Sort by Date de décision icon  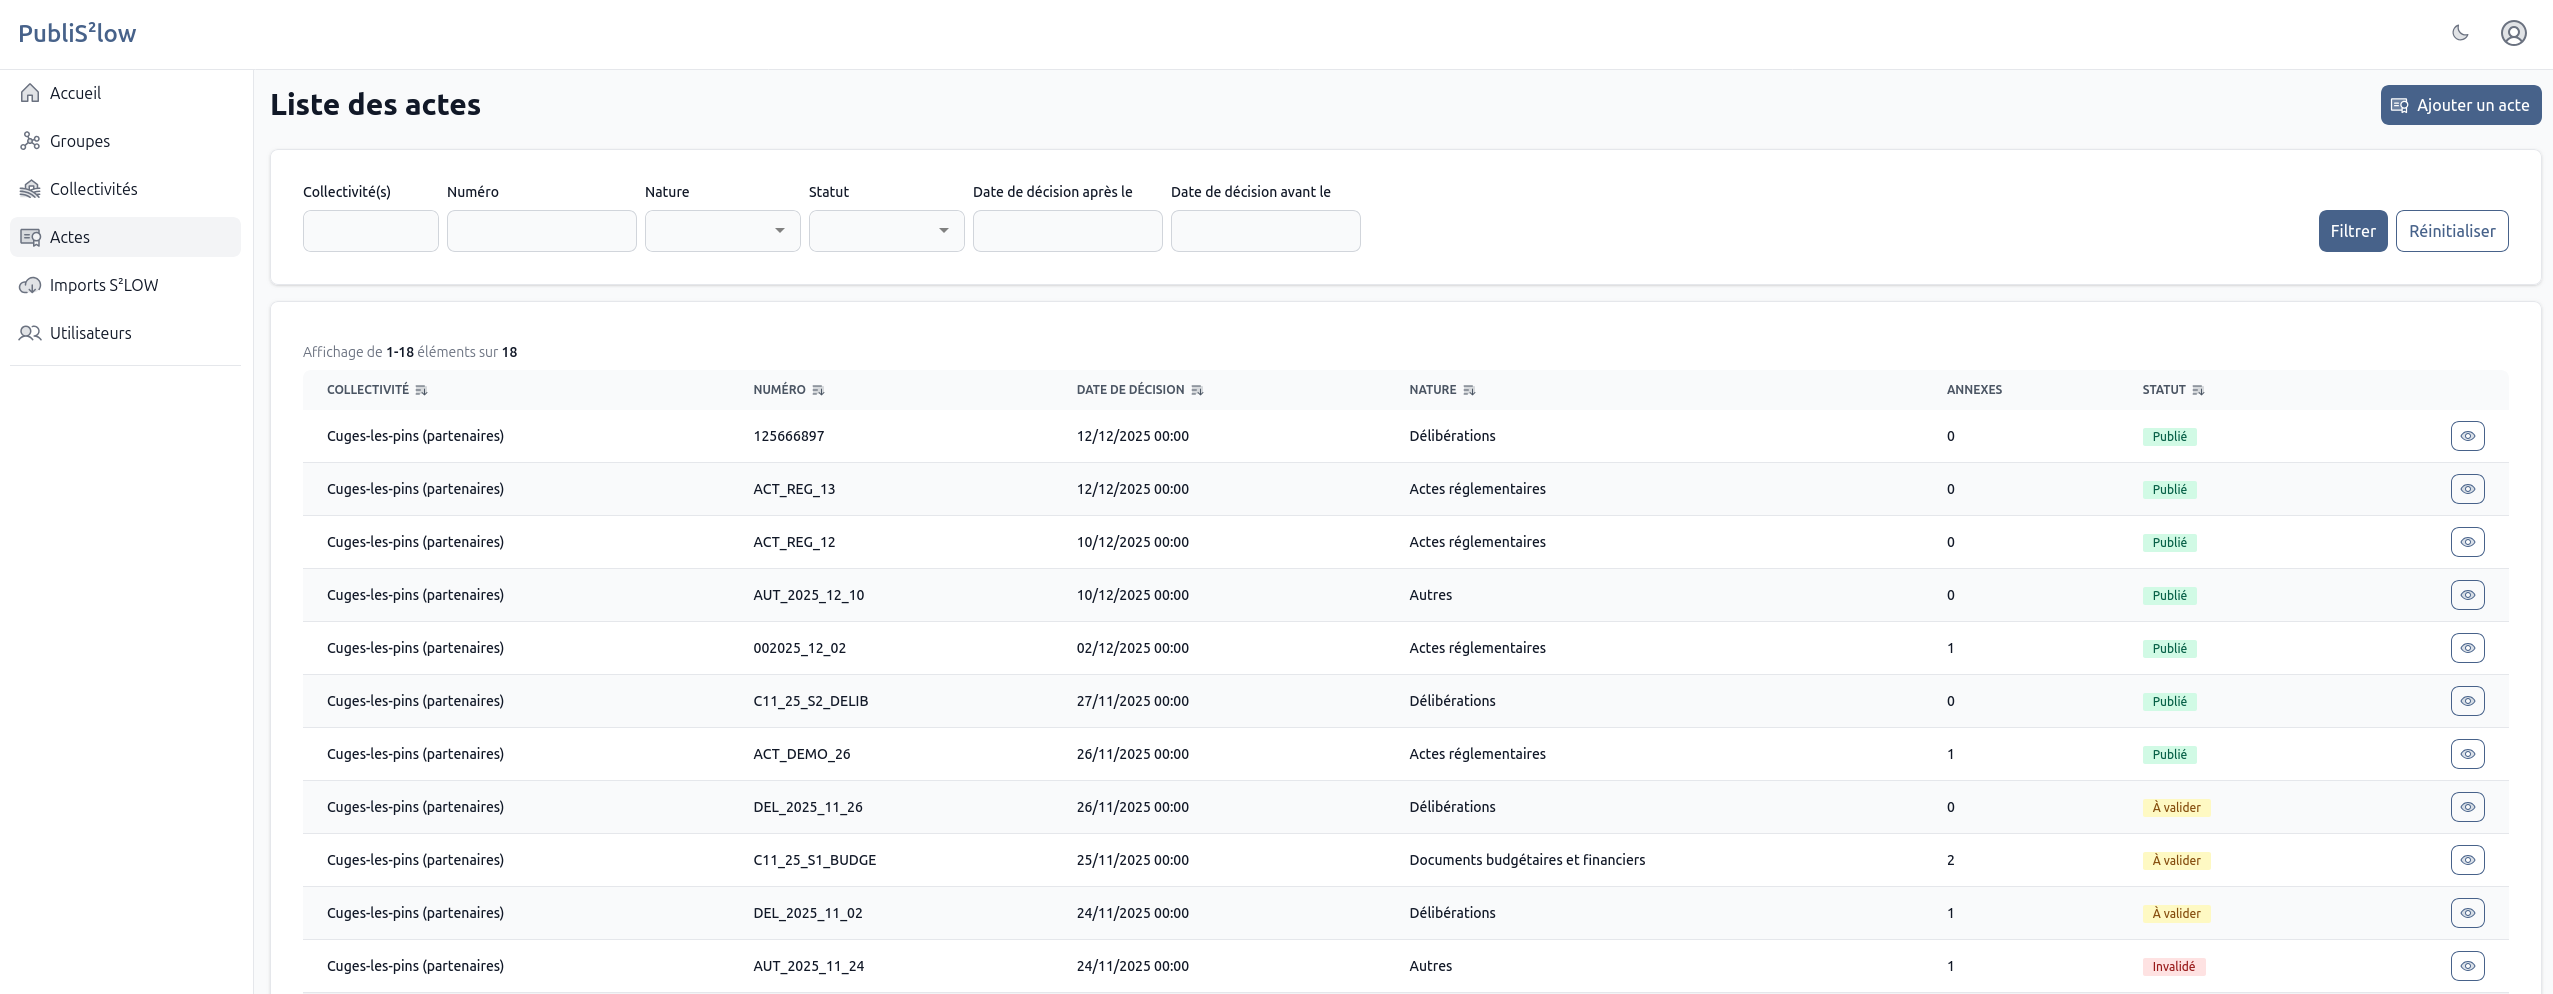1197,390
